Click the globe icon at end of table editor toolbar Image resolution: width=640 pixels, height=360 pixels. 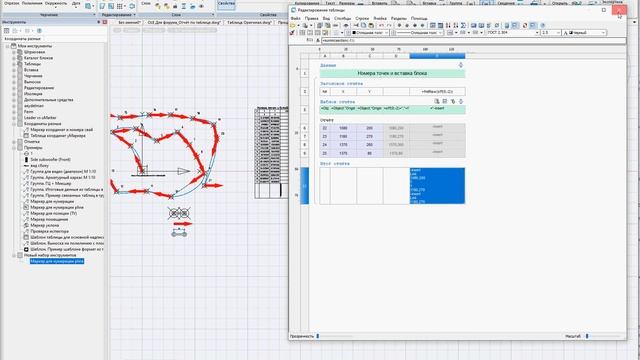click(542, 25)
